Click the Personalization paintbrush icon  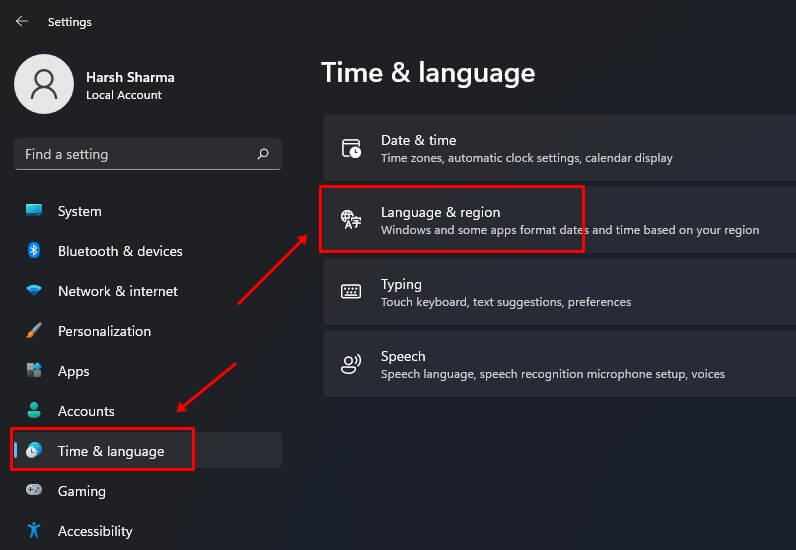click(34, 330)
